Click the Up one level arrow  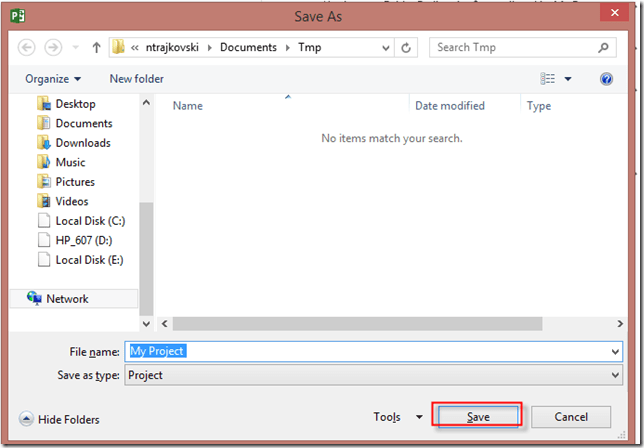click(x=96, y=47)
